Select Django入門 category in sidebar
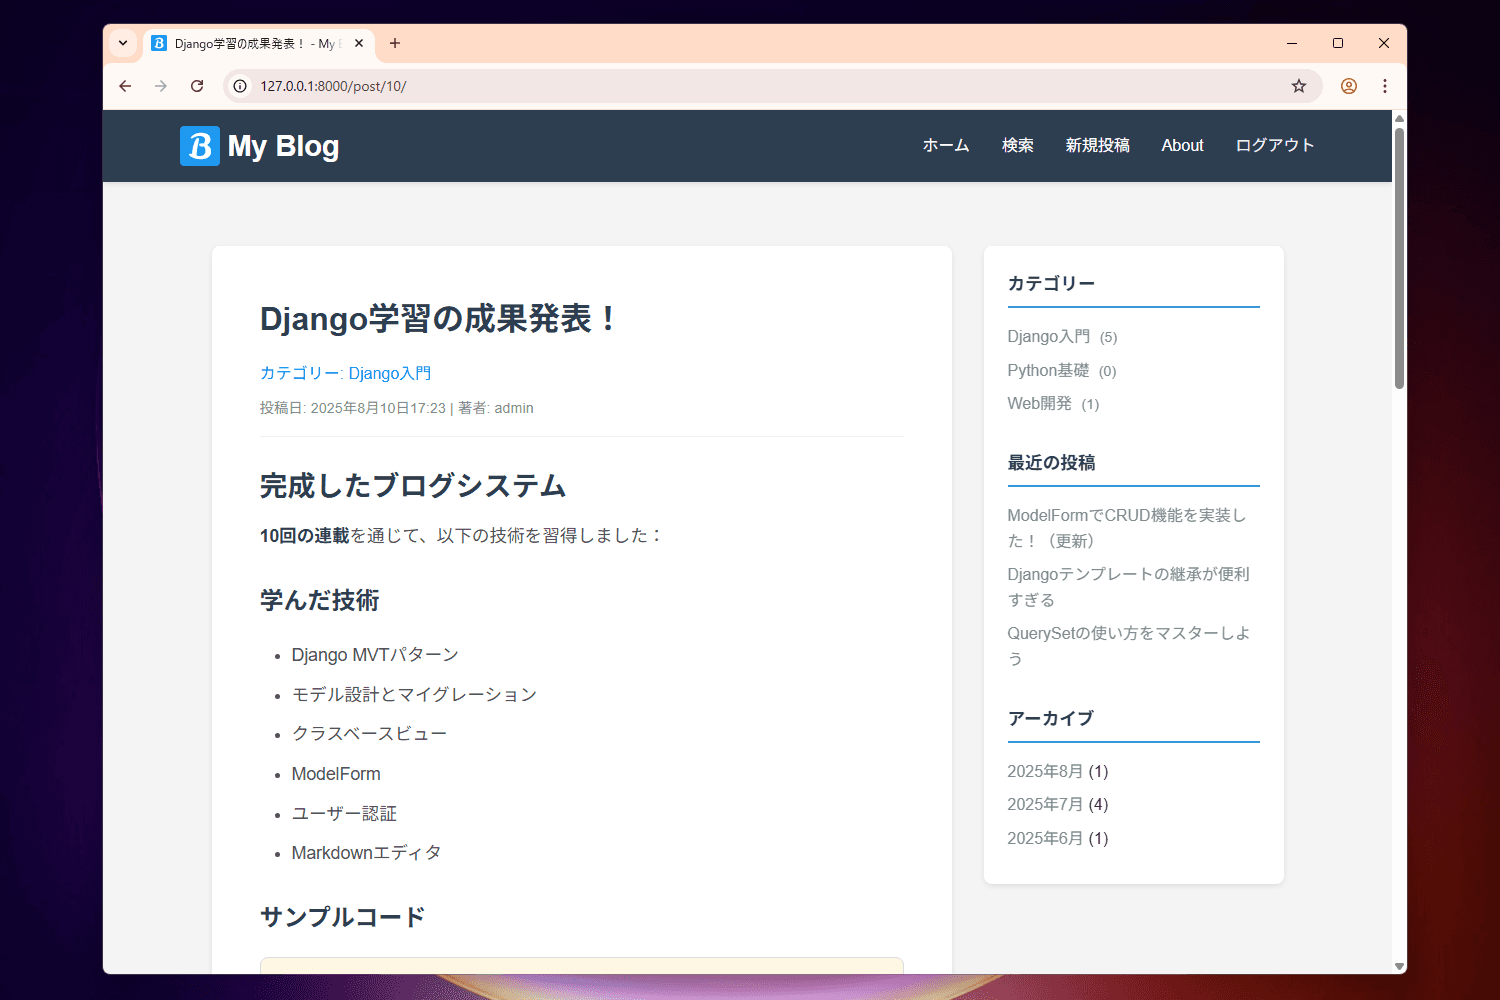The width and height of the screenshot is (1500, 1000). click(x=1049, y=337)
